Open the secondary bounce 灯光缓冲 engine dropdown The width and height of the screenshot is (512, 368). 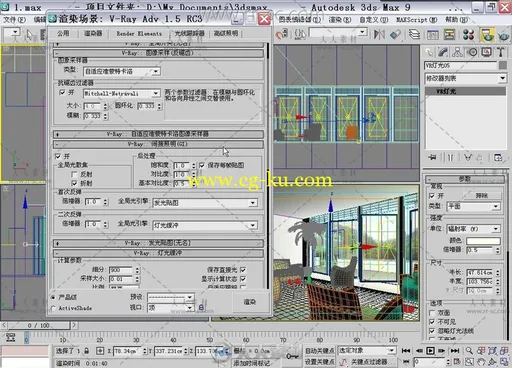click(x=205, y=225)
